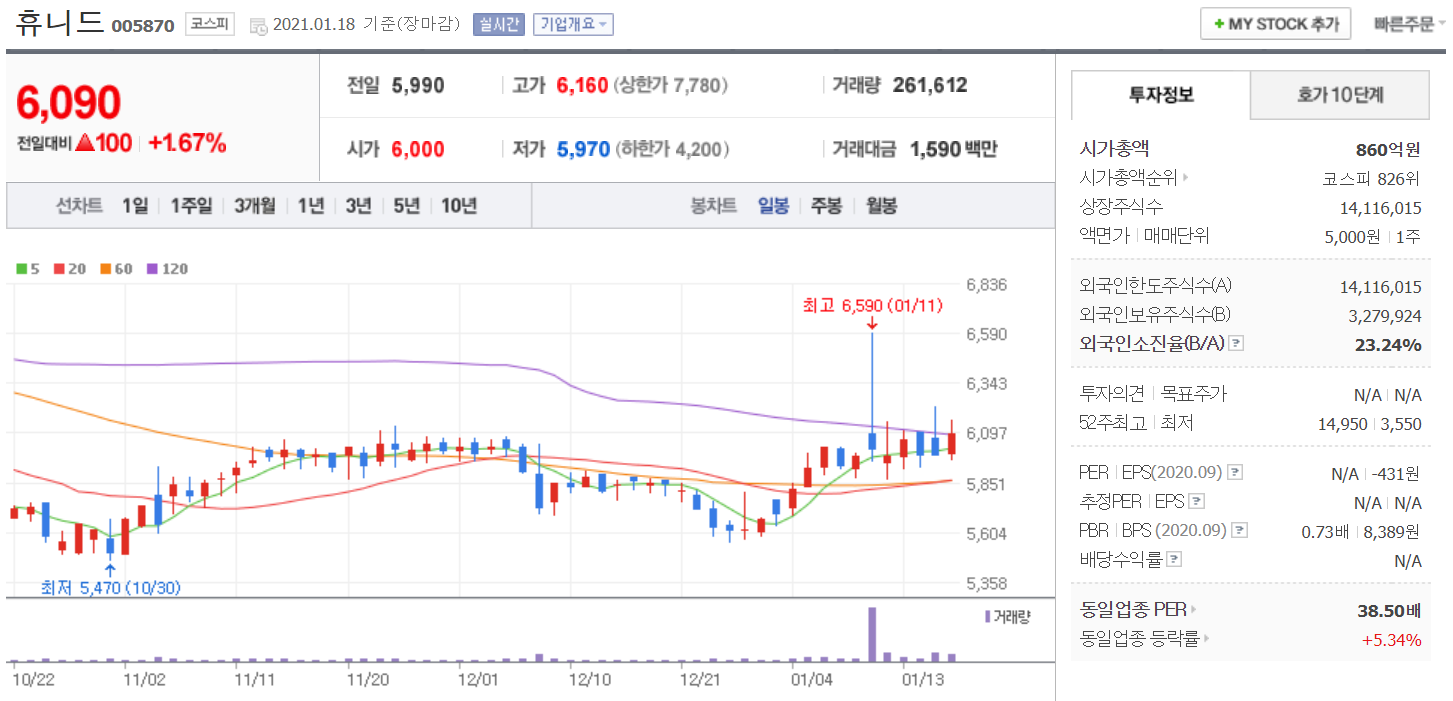Choose the 3개월 line chart period
This screenshot has height=701, width=1453.
[255, 206]
